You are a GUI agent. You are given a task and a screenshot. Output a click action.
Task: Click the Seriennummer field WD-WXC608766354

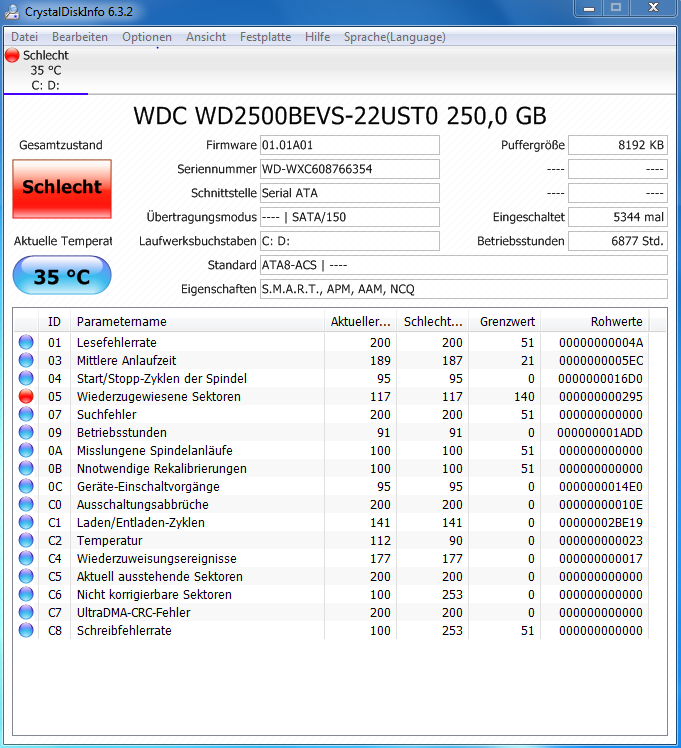(x=350, y=169)
